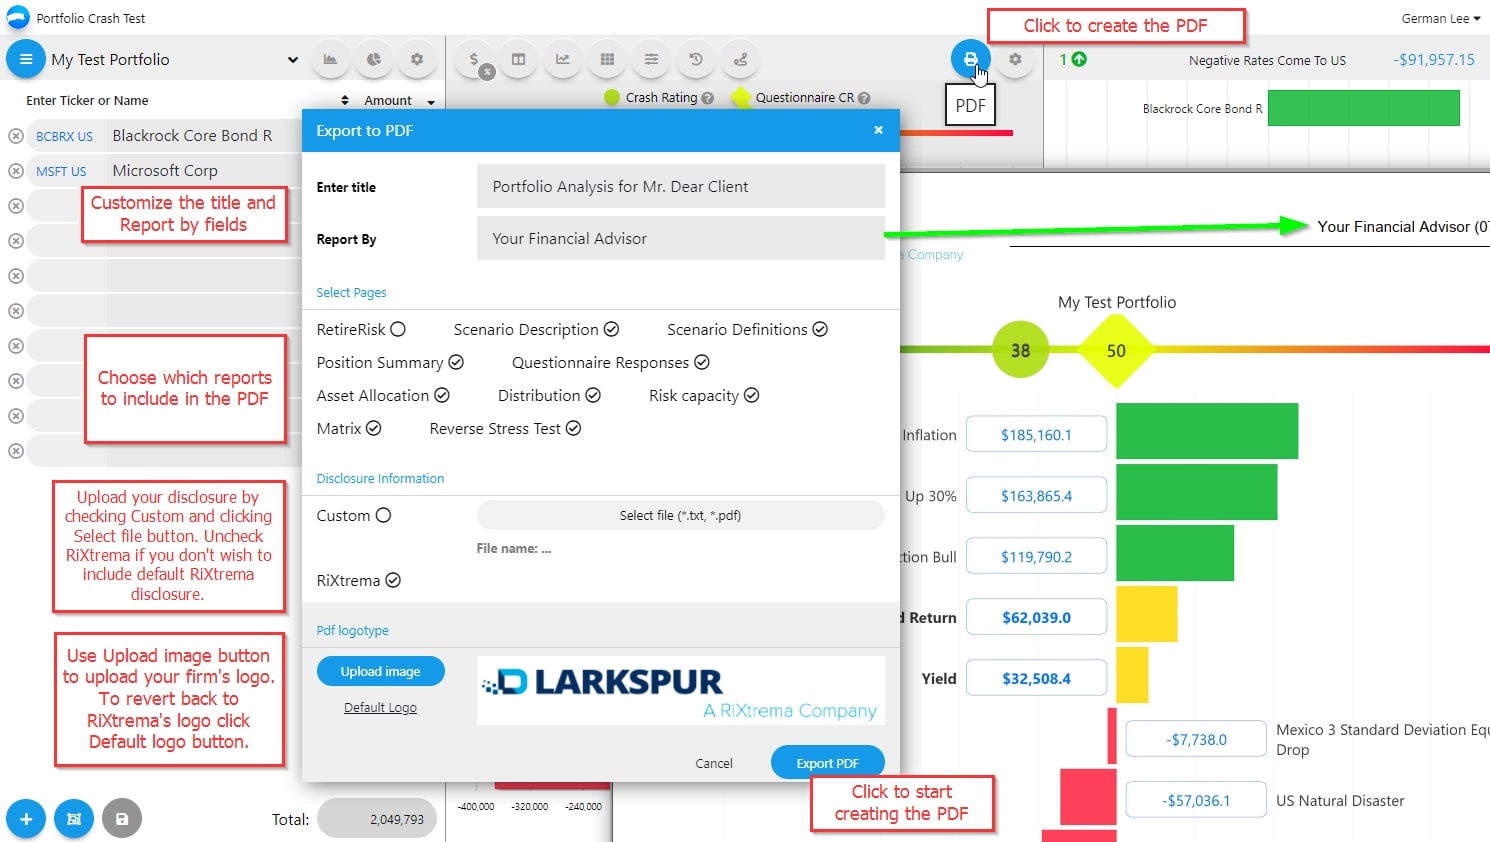
Task: Enable the RetireRisk page option
Action: click(x=398, y=329)
